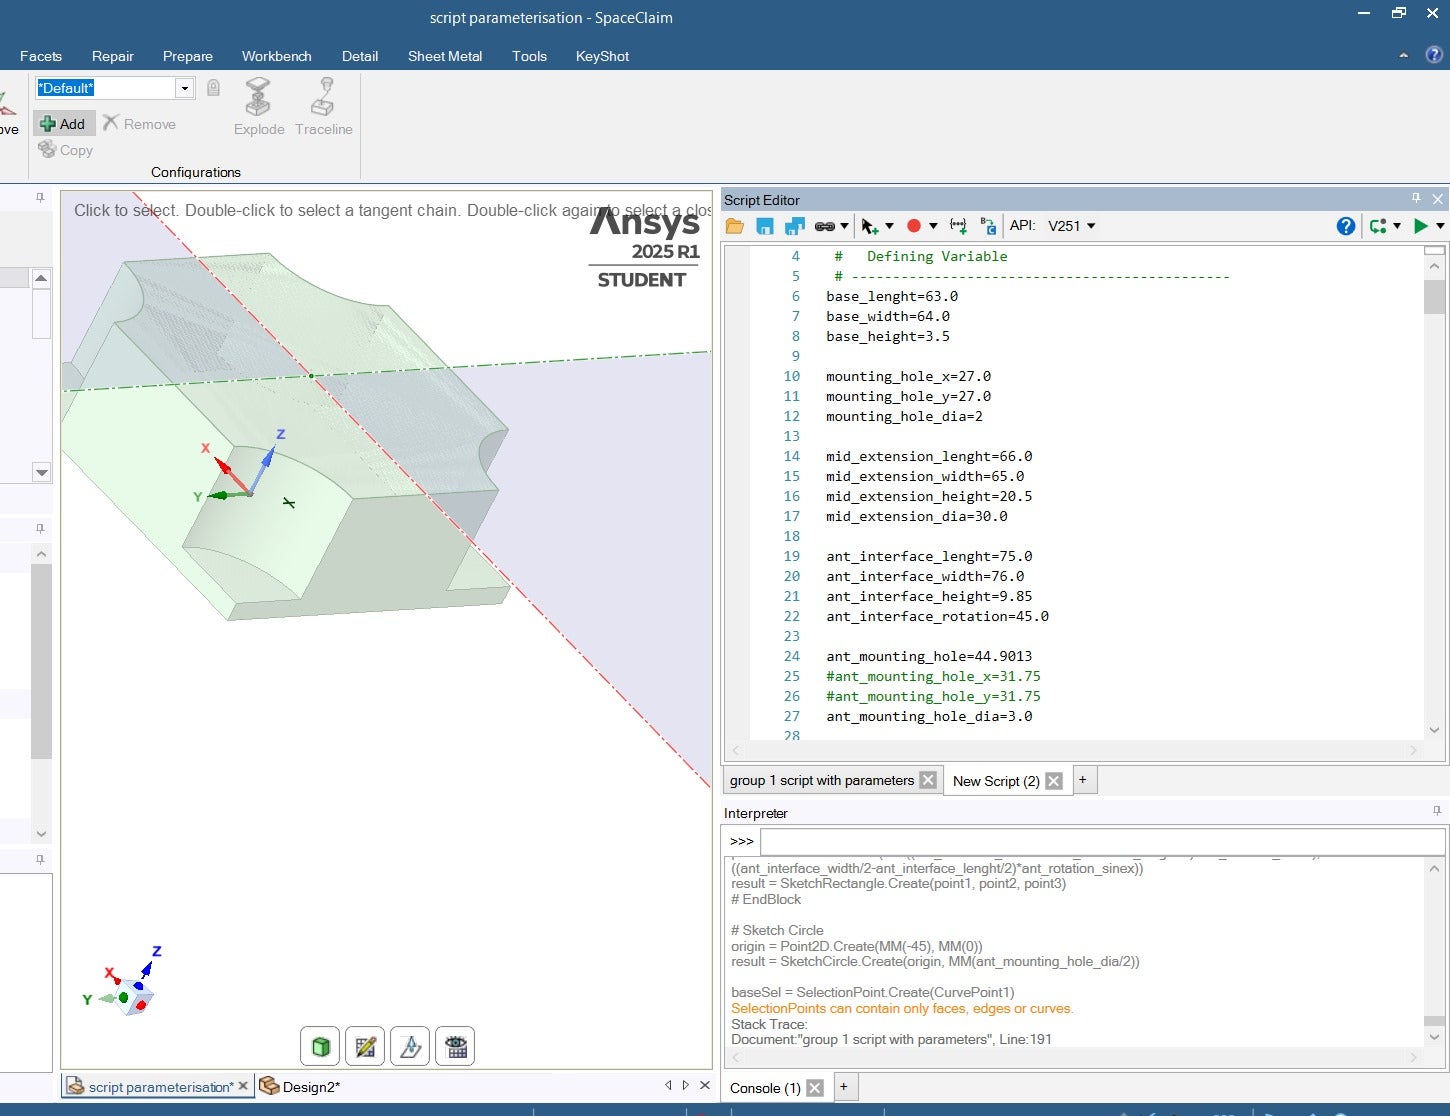Close the New Script (2) tab

[1054, 781]
